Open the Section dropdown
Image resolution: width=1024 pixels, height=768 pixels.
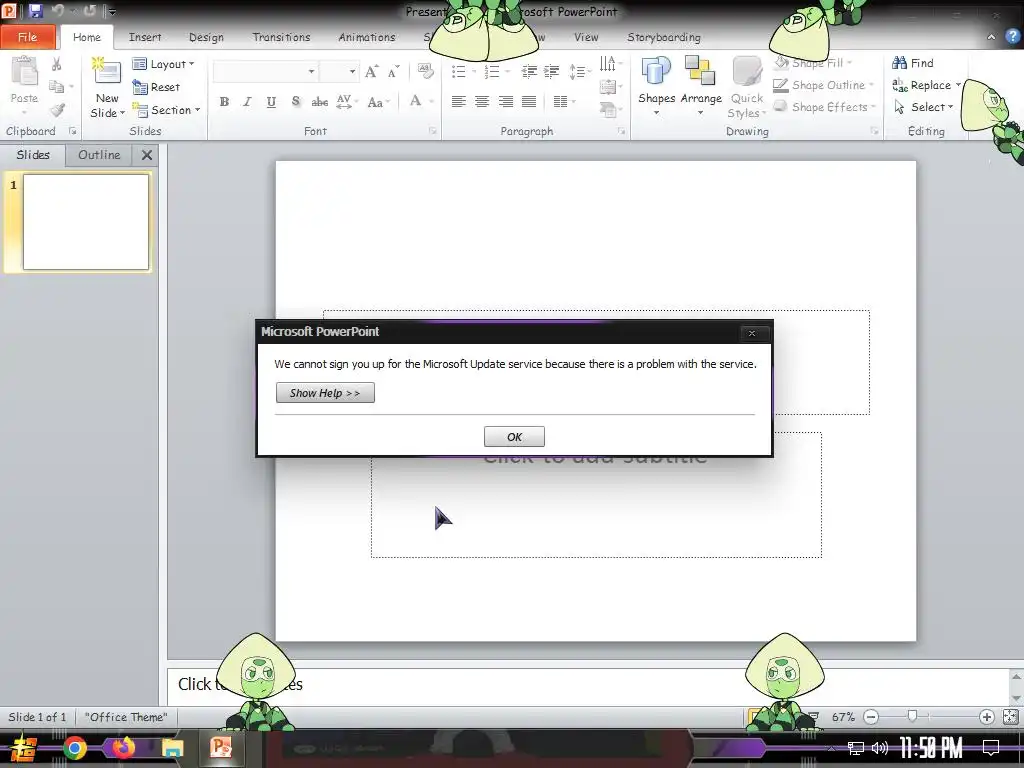click(x=166, y=110)
